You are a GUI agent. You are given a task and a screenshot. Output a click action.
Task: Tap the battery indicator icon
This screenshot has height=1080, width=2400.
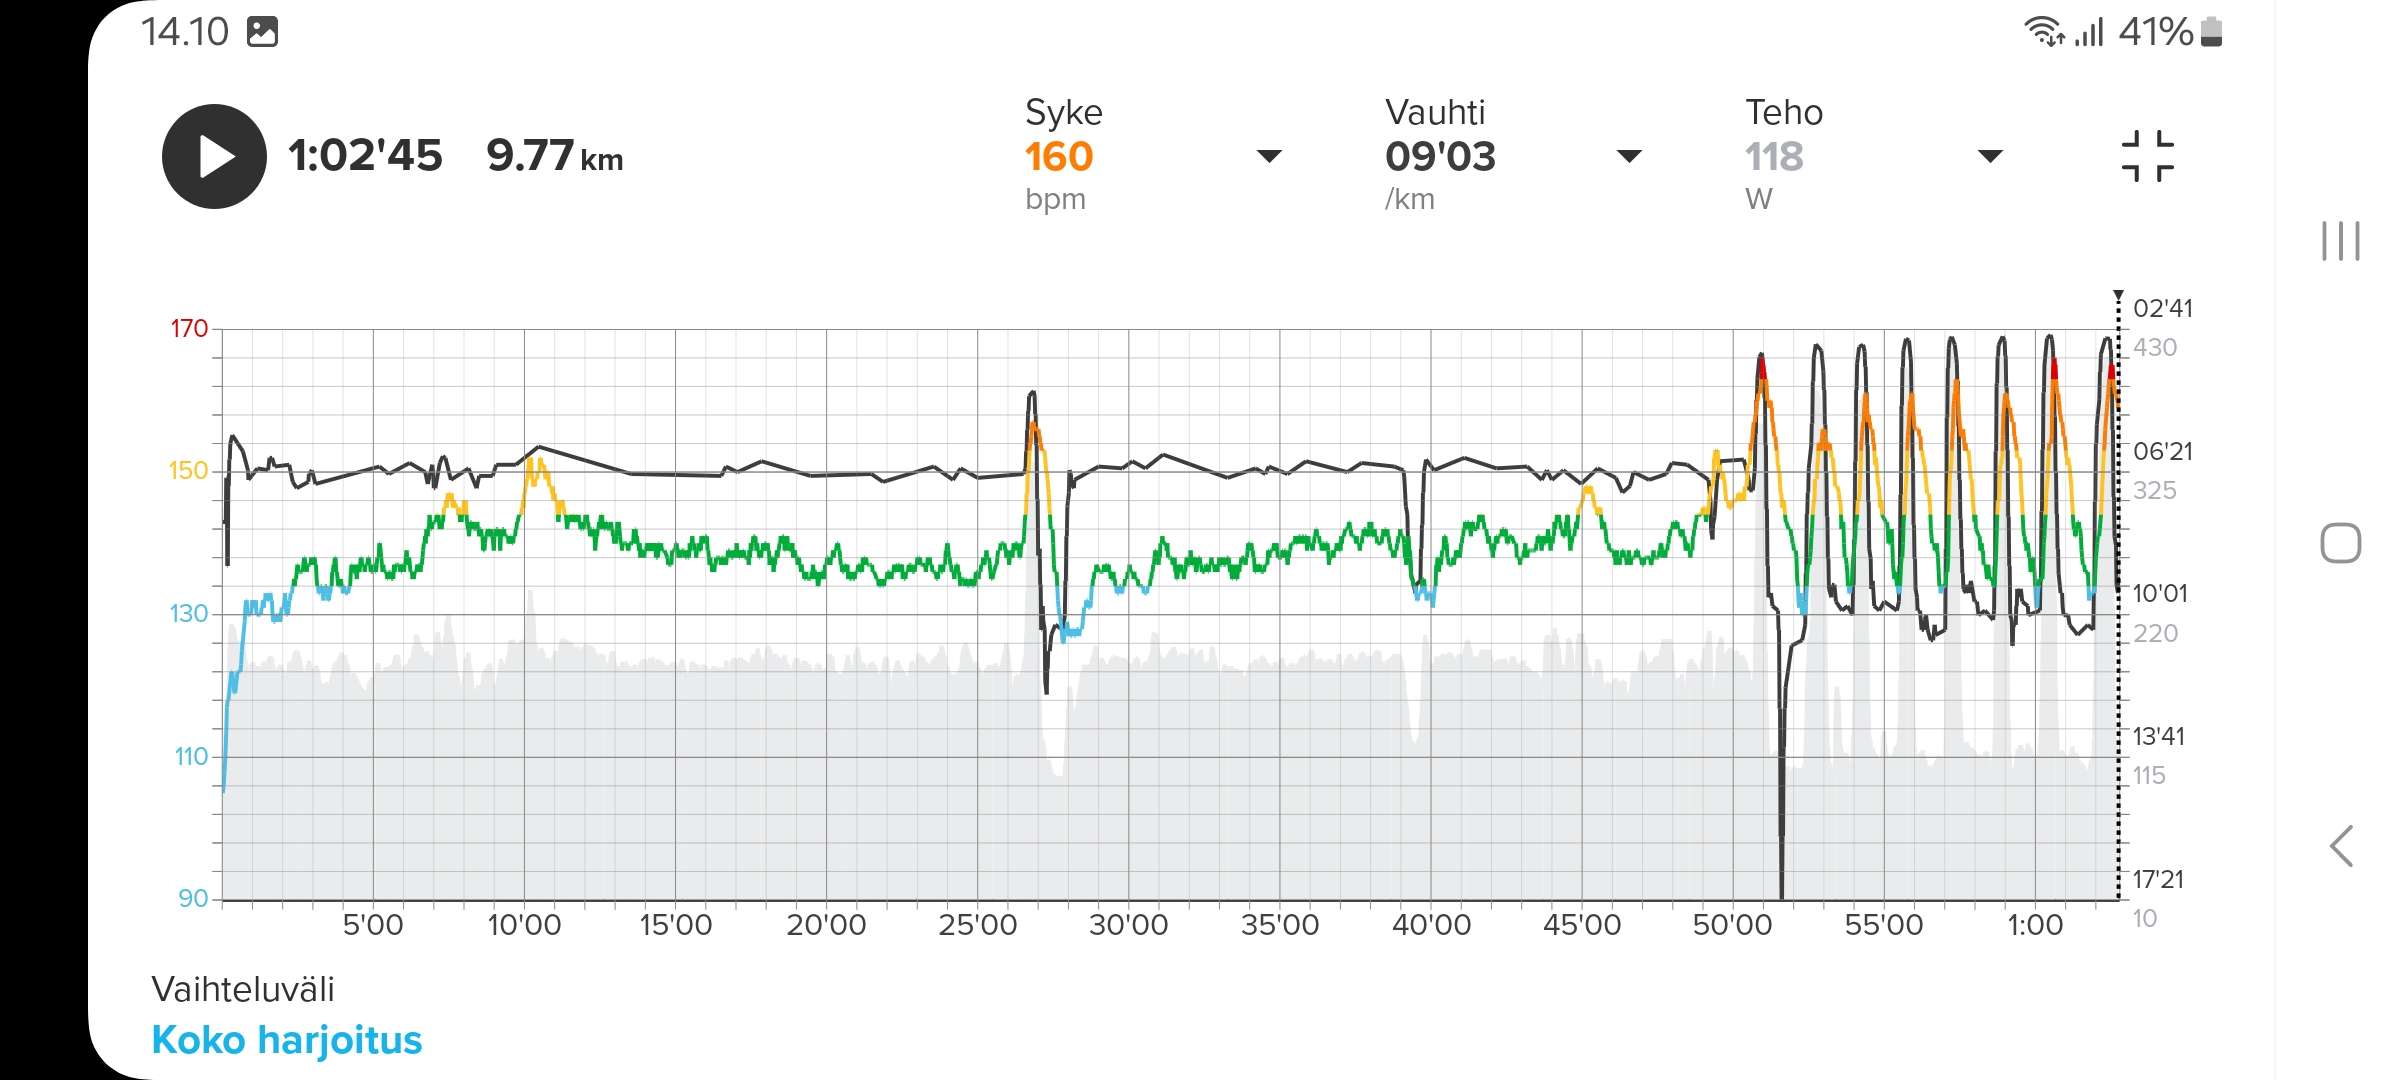[x=2212, y=32]
